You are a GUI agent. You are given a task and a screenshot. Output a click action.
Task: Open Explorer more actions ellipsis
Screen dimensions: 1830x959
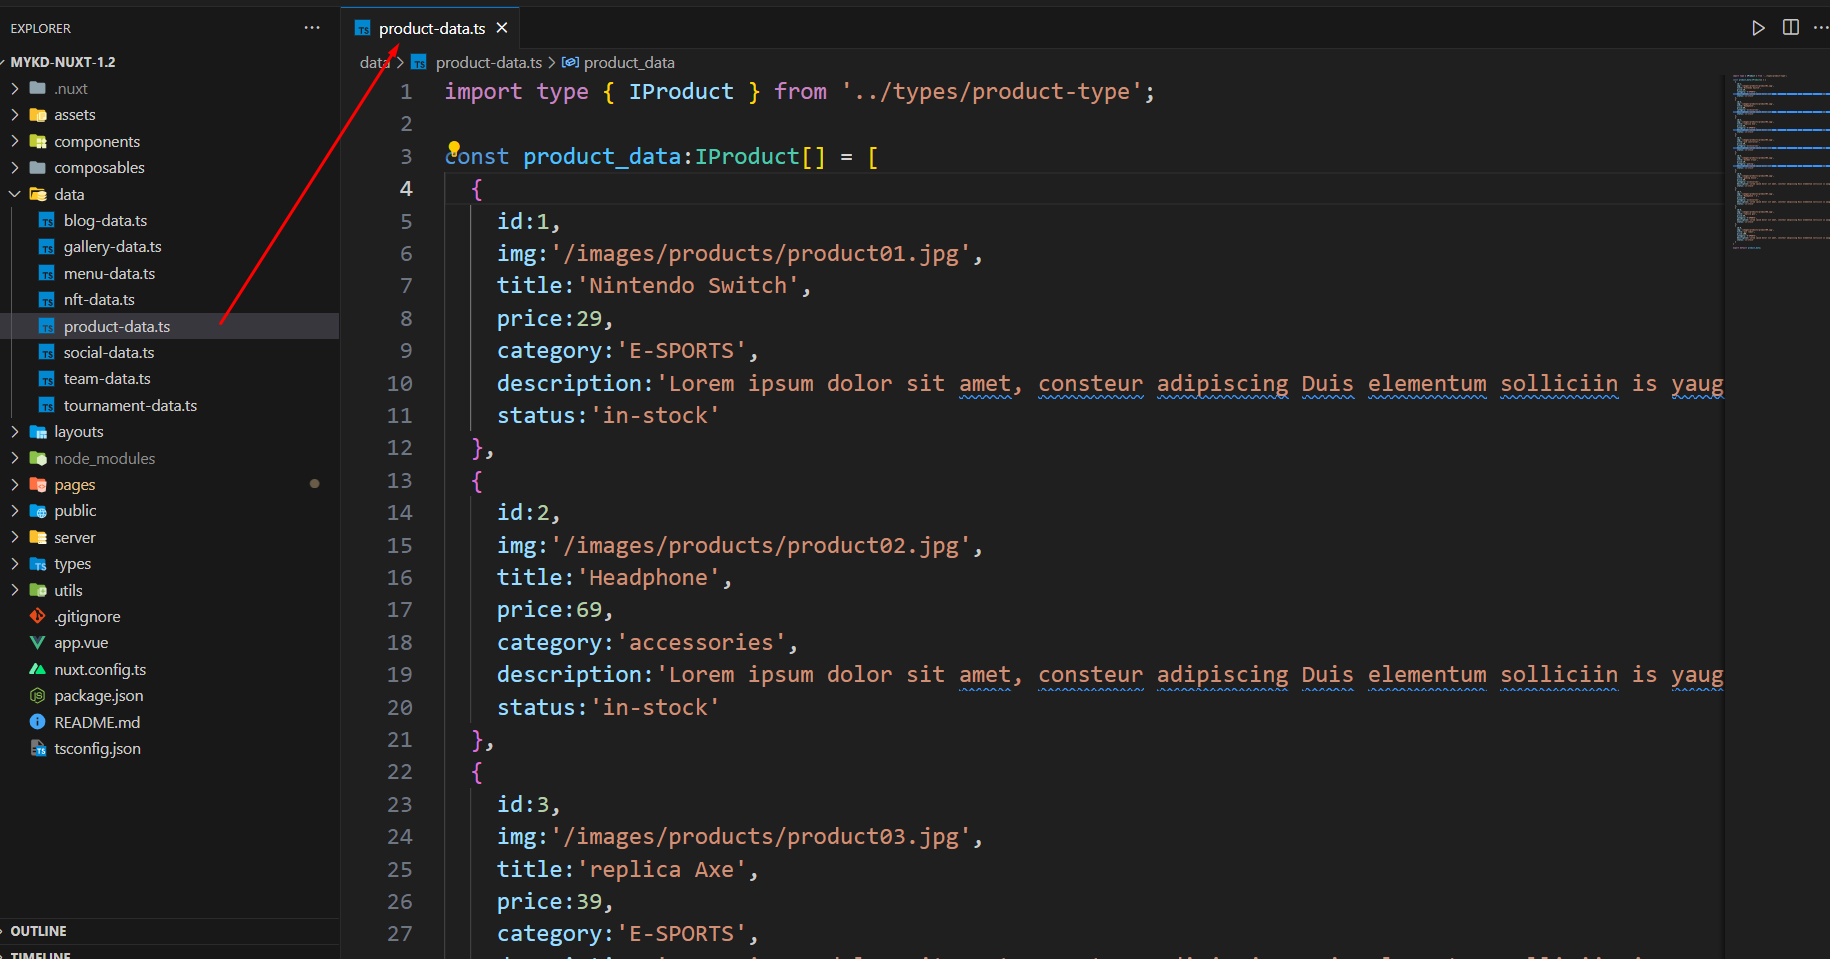click(312, 28)
